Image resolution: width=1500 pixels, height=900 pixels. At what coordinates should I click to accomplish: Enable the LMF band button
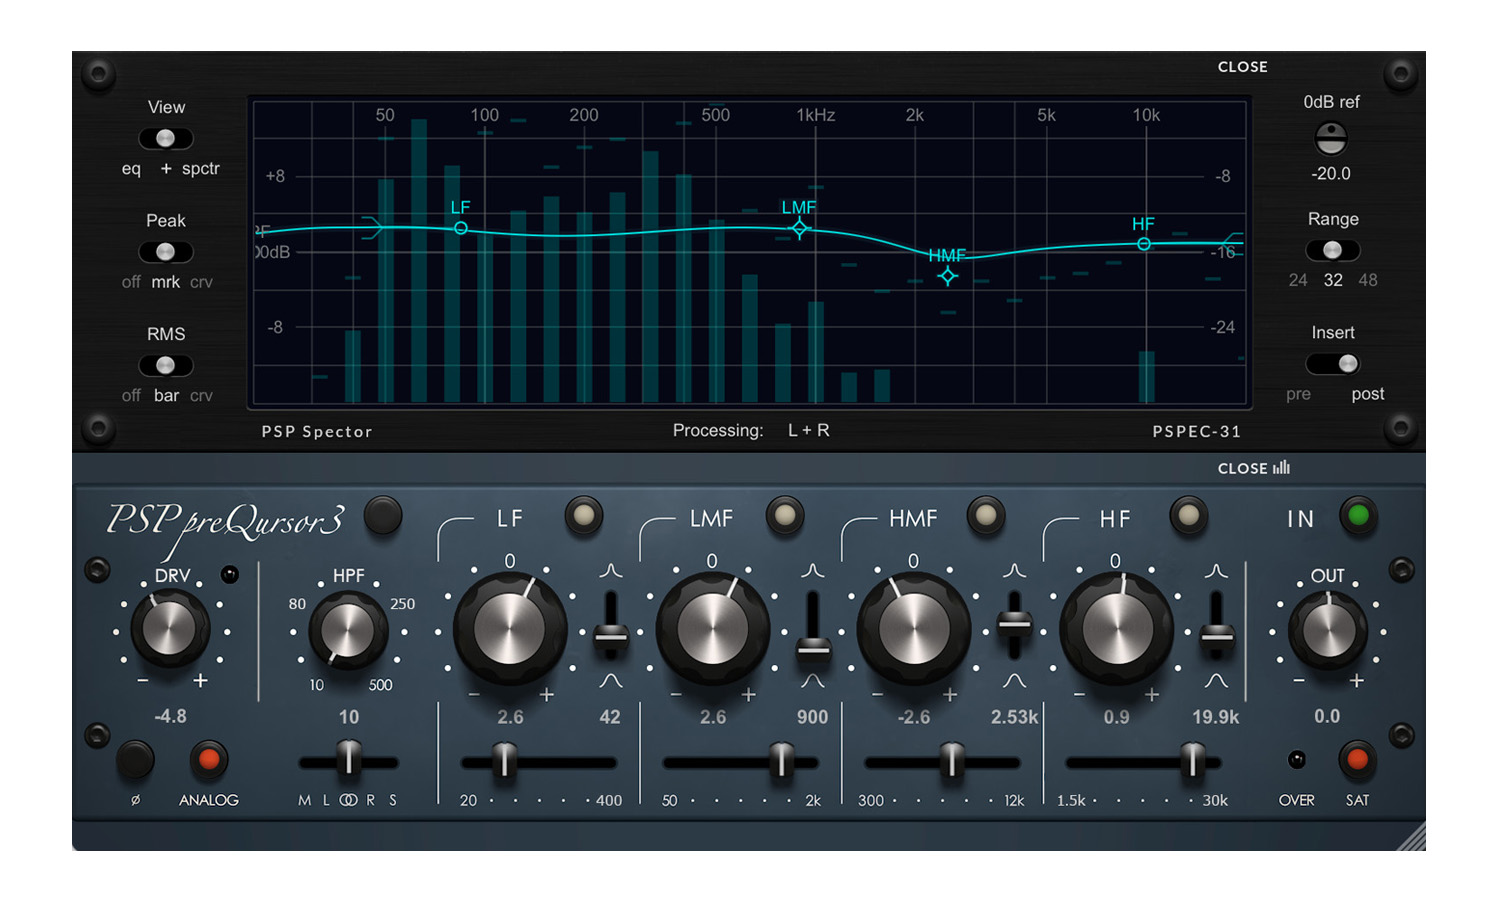tap(785, 516)
